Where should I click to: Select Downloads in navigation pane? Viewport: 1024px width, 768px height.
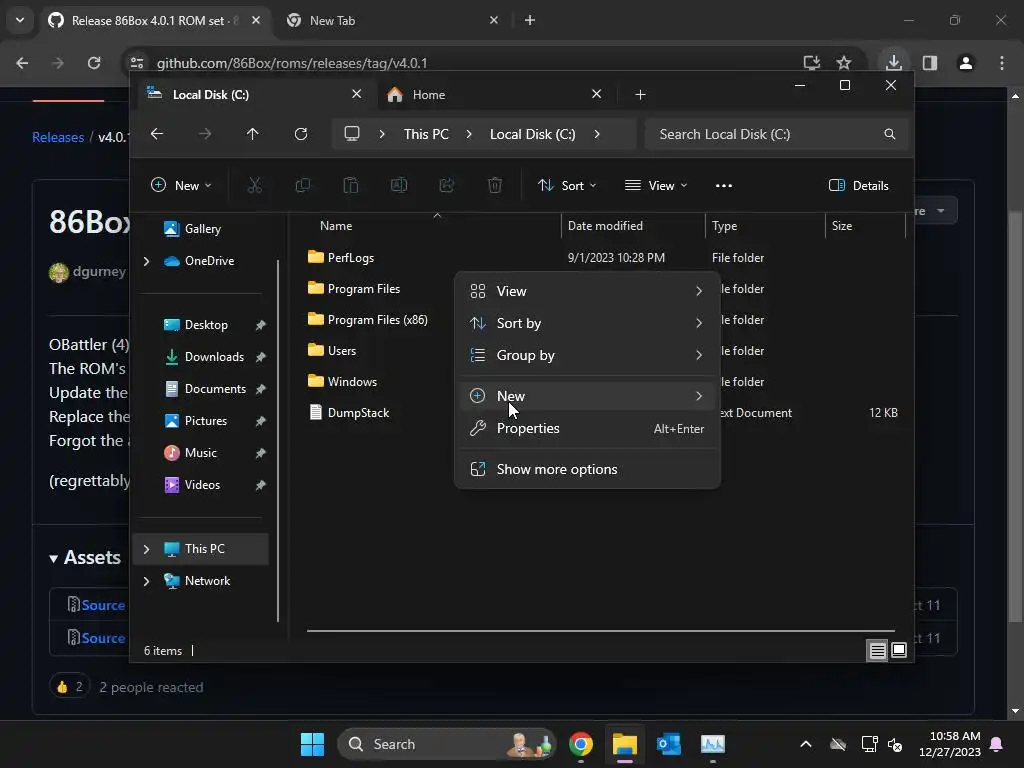coord(214,357)
